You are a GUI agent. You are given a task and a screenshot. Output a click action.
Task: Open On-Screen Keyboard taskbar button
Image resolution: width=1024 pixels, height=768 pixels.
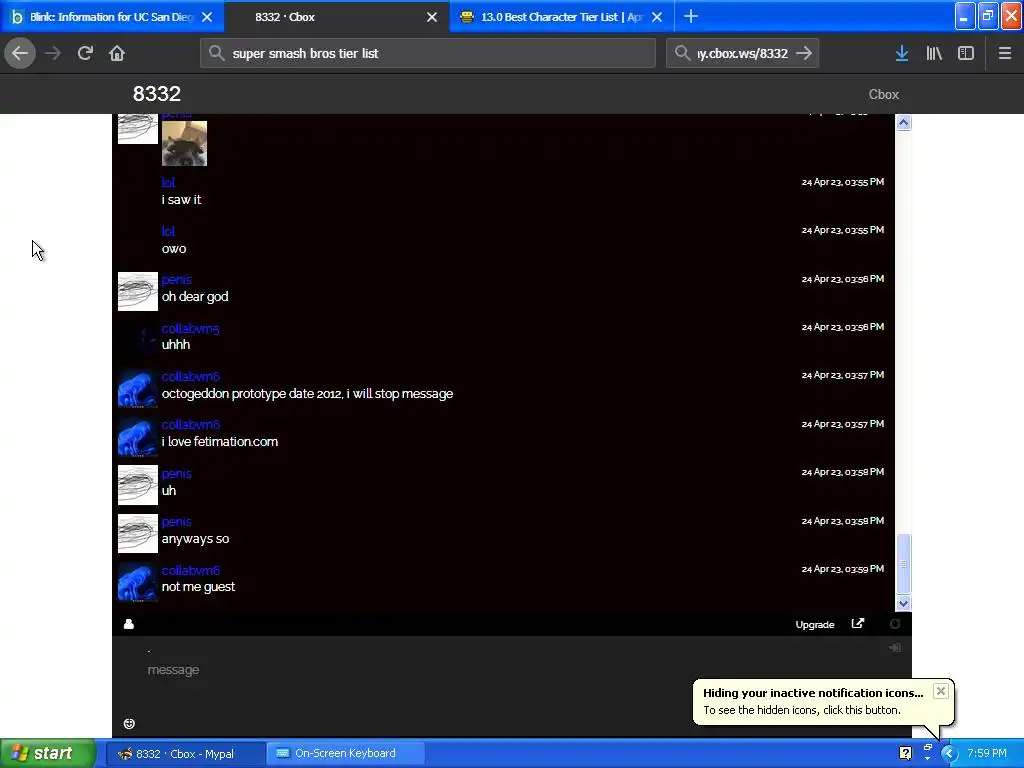(x=345, y=754)
